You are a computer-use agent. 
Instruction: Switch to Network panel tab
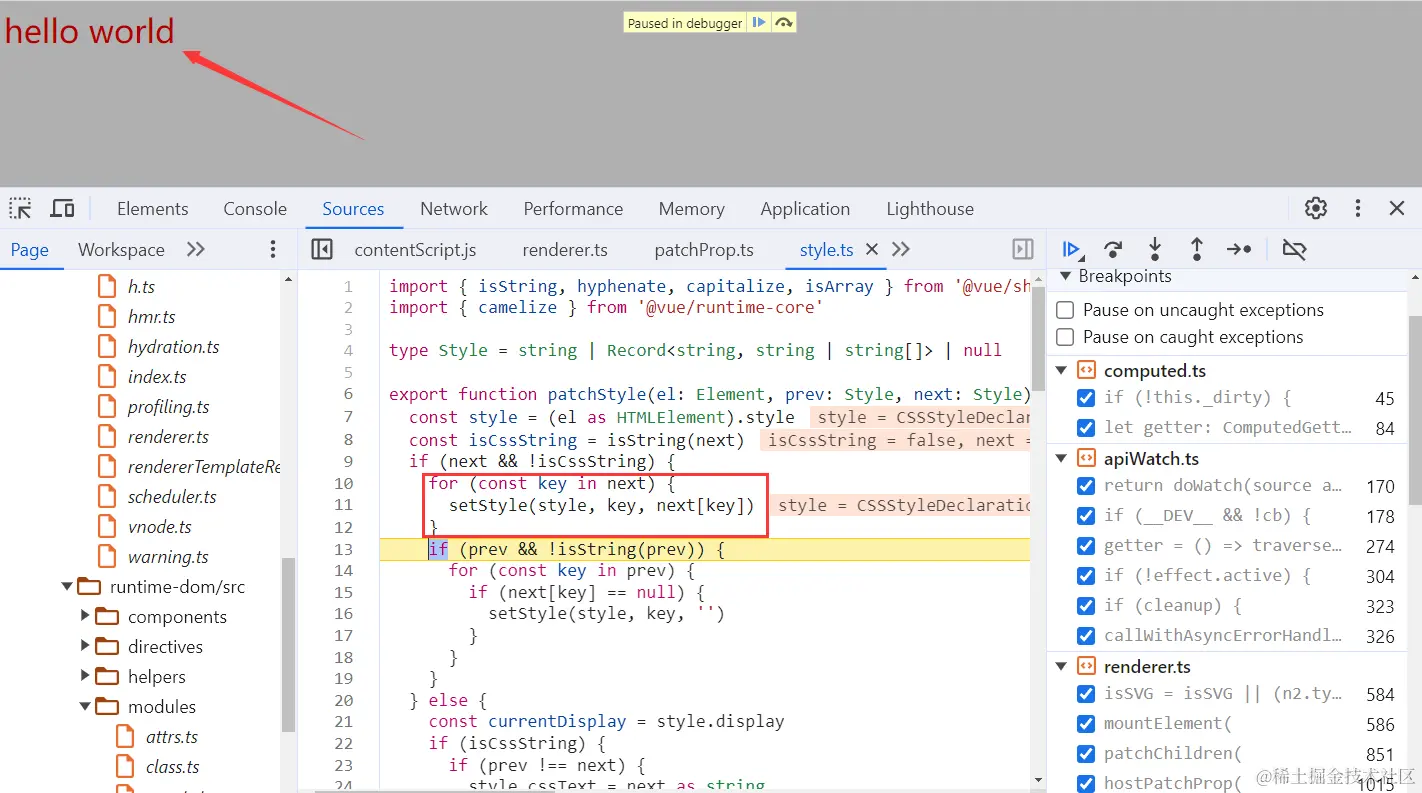454,208
